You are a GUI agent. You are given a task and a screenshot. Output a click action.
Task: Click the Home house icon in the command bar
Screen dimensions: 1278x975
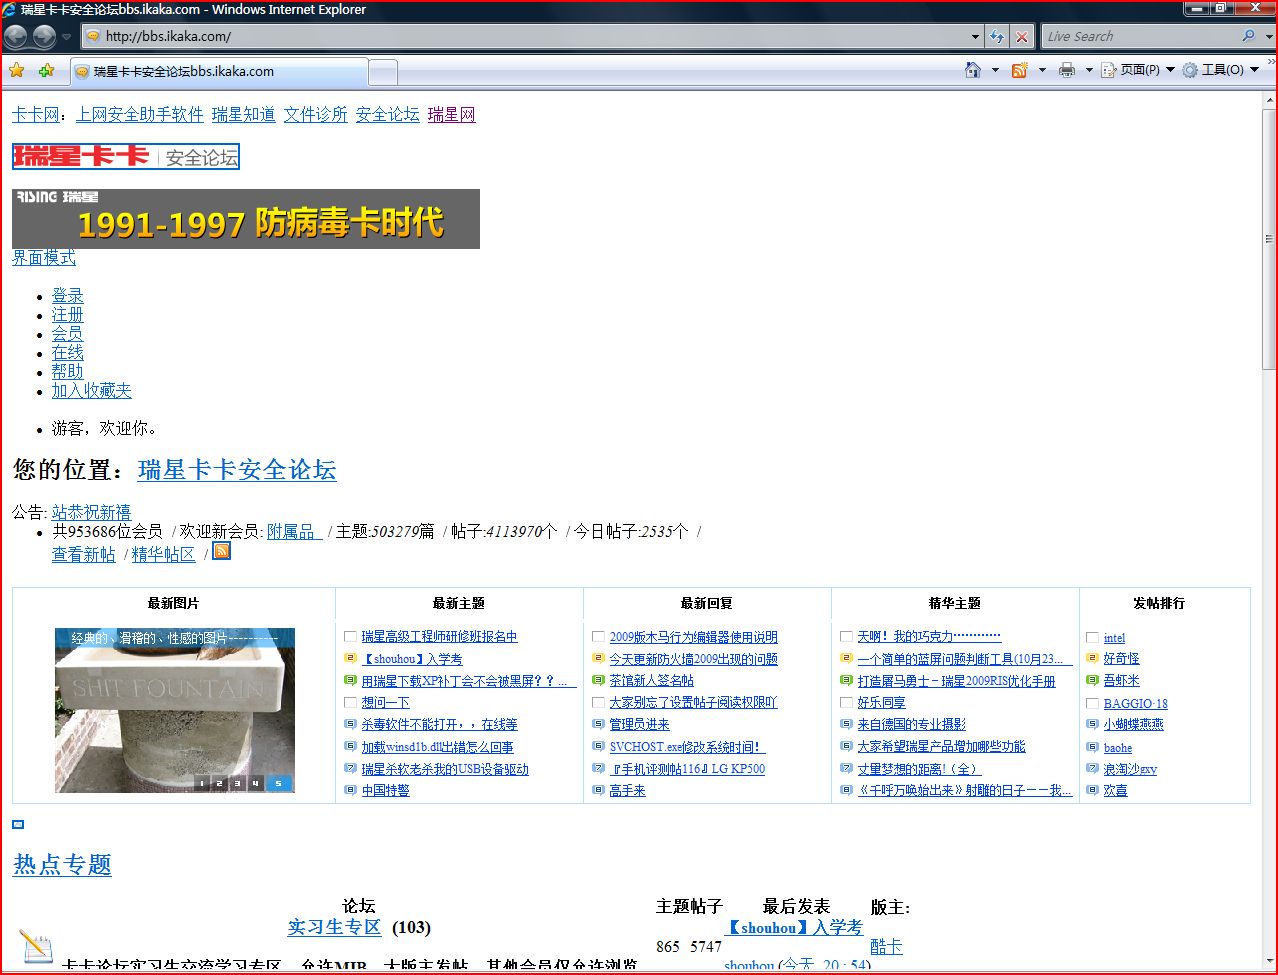coord(972,70)
